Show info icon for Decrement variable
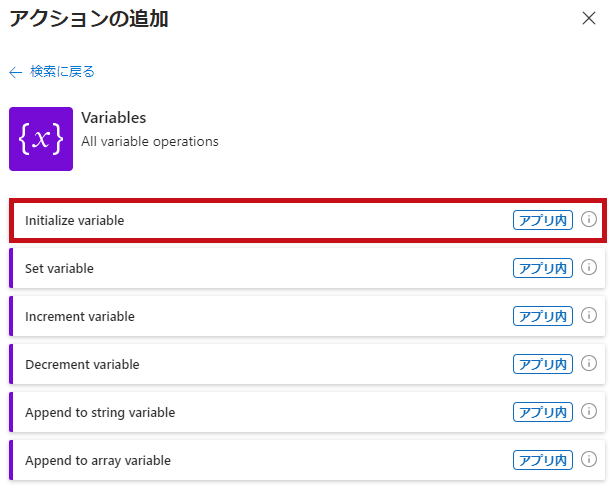This screenshot has height=490, width=614. tap(589, 363)
